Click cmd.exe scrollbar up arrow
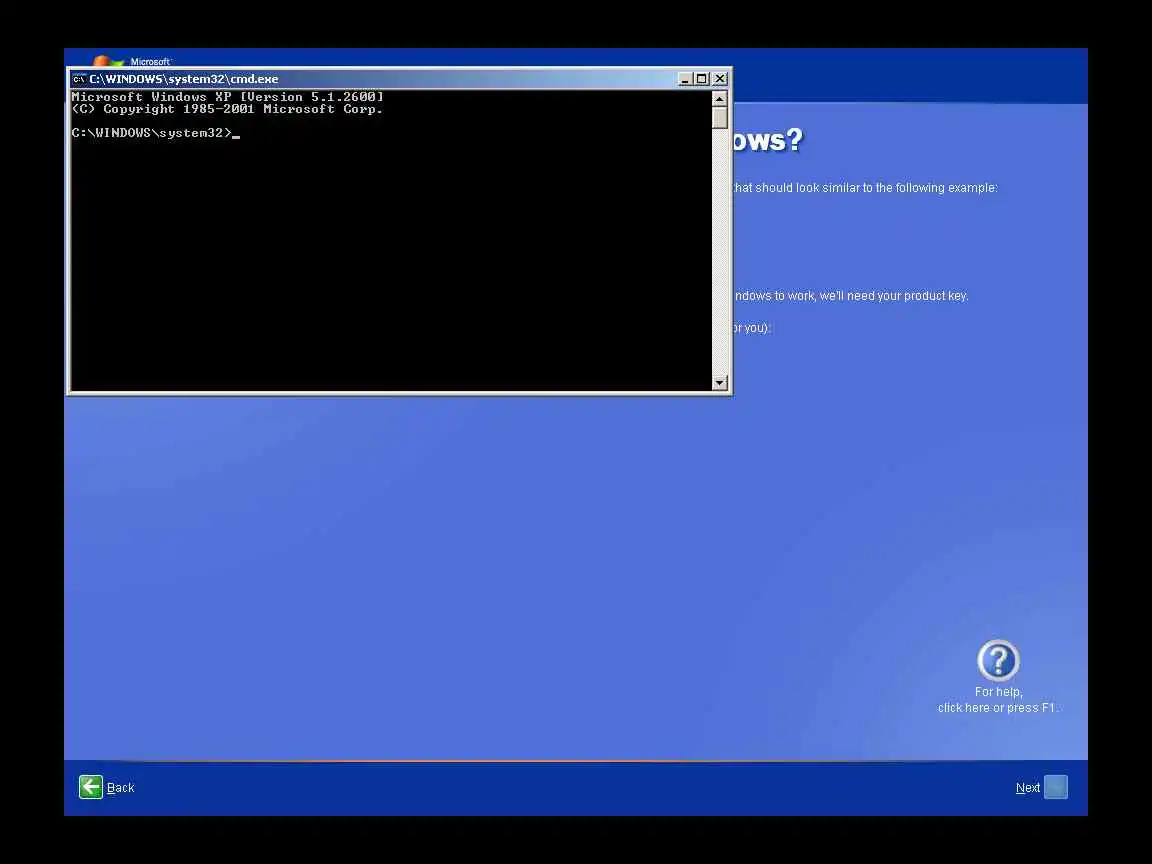 pyautogui.click(x=720, y=98)
